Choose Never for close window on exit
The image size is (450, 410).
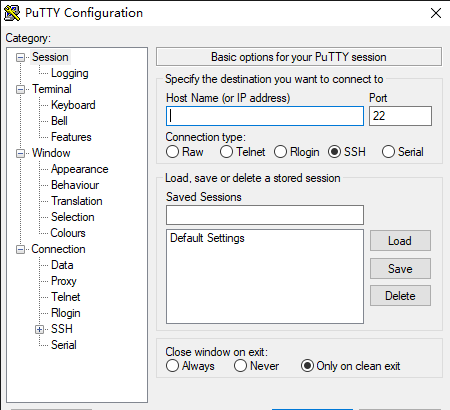pyautogui.click(x=240, y=366)
